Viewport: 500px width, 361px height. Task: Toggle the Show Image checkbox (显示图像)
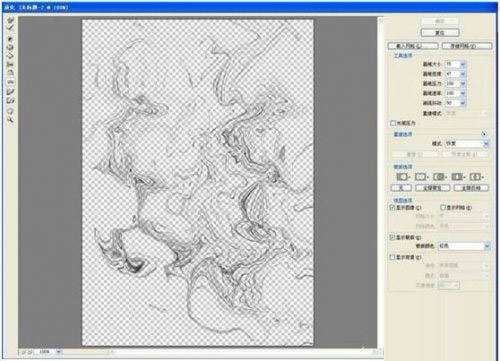[393, 207]
